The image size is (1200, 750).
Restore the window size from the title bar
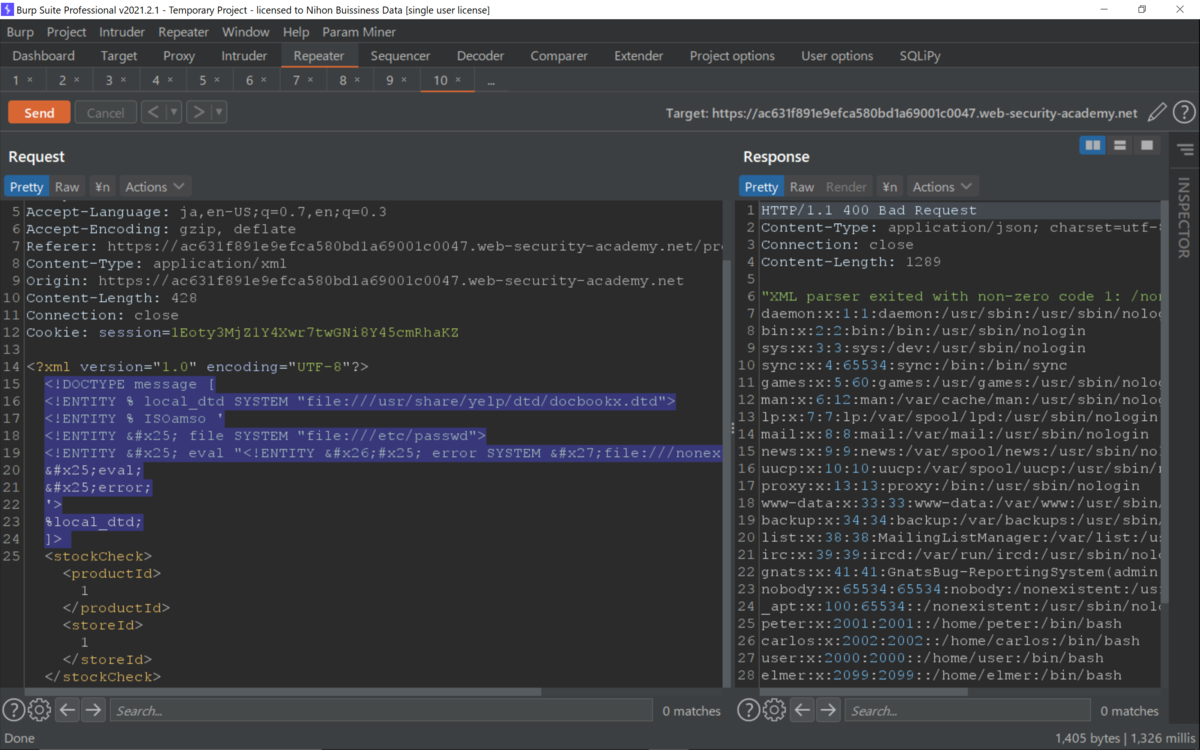[1142, 9]
